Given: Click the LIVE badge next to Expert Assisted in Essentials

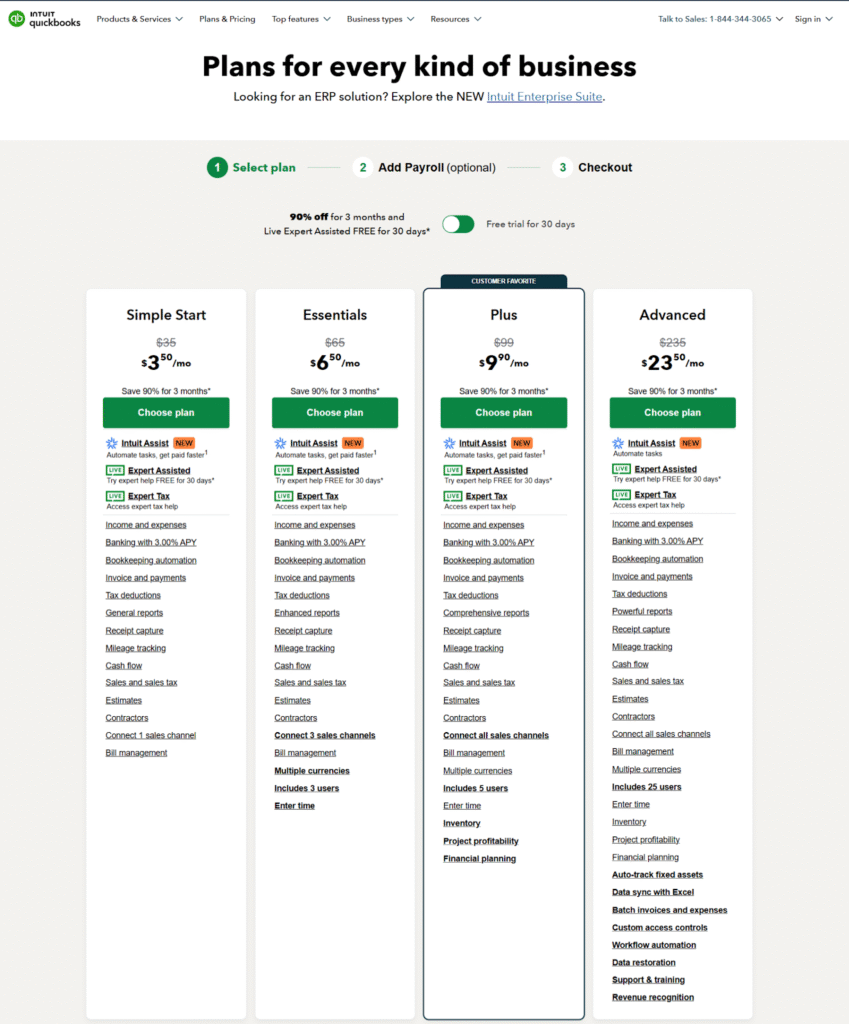Looking at the screenshot, I should coord(284,470).
